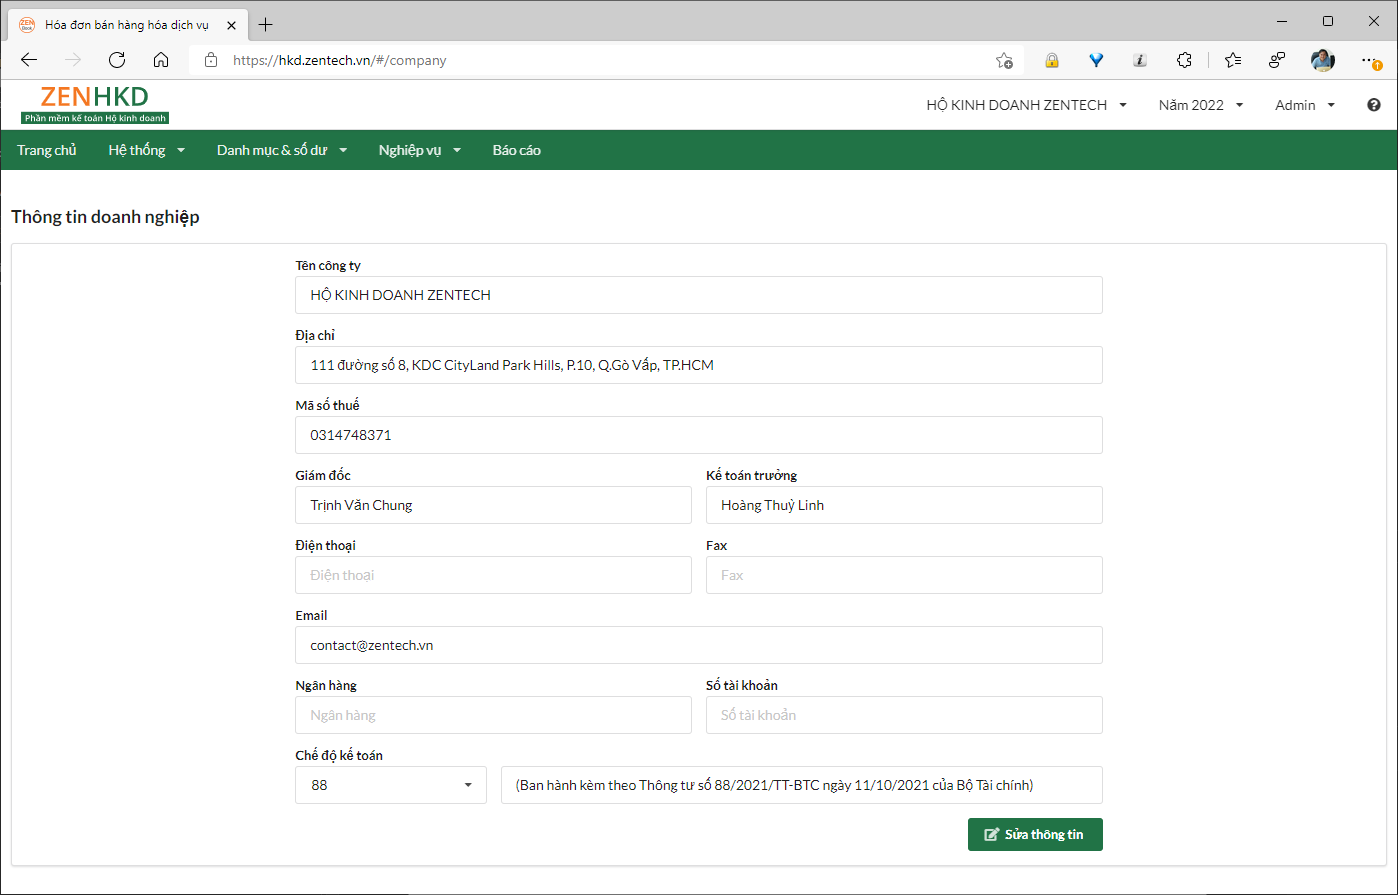The width and height of the screenshot is (1398, 895).
Task: Open a new browser tab
Action: click(265, 24)
